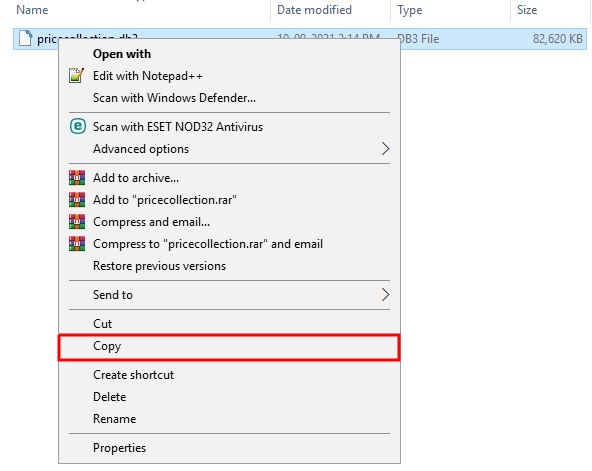The image size is (592, 471).
Task: Choose Copy from the context menu
Action: [229, 347]
